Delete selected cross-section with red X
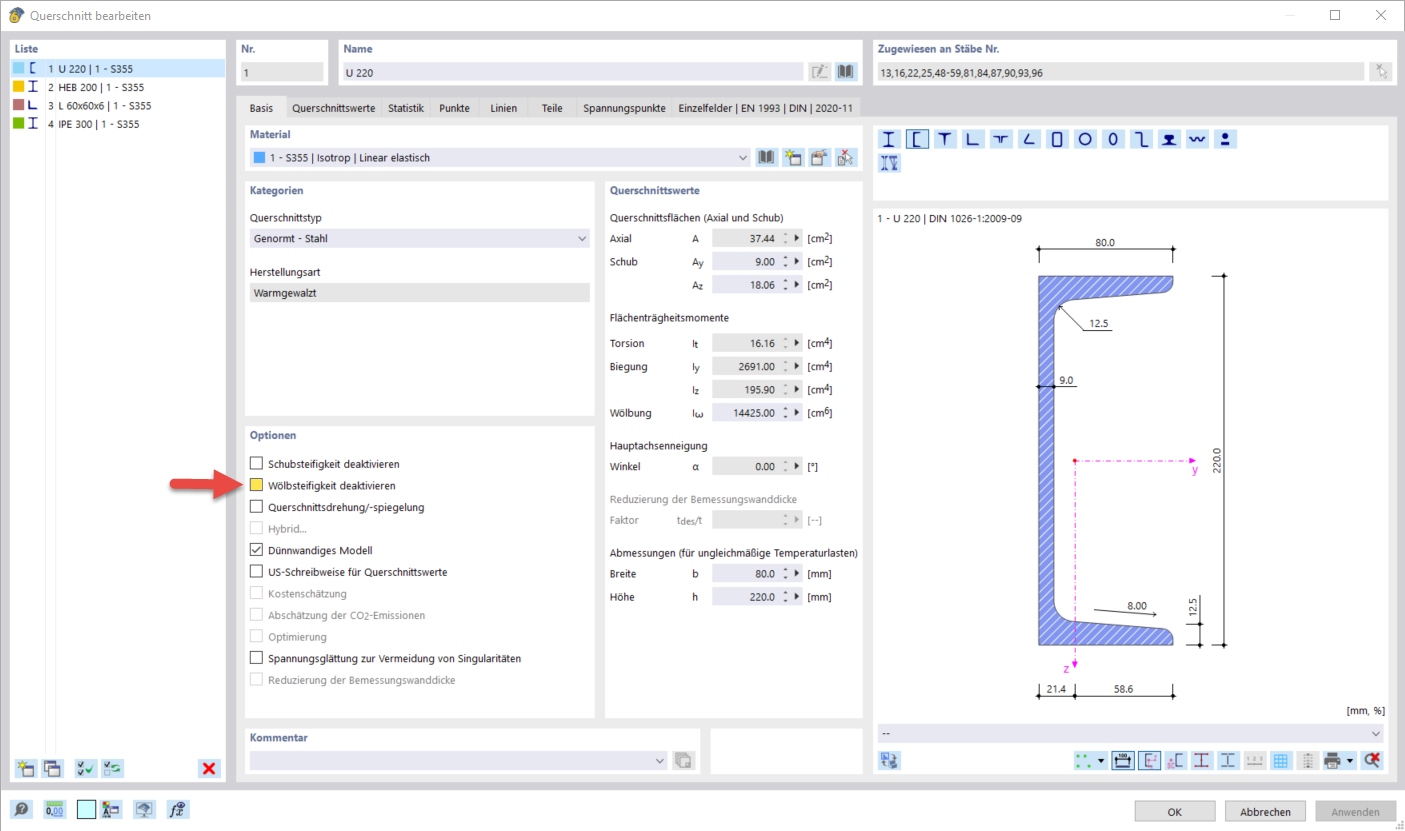Image resolution: width=1405 pixels, height=831 pixels. (x=209, y=768)
